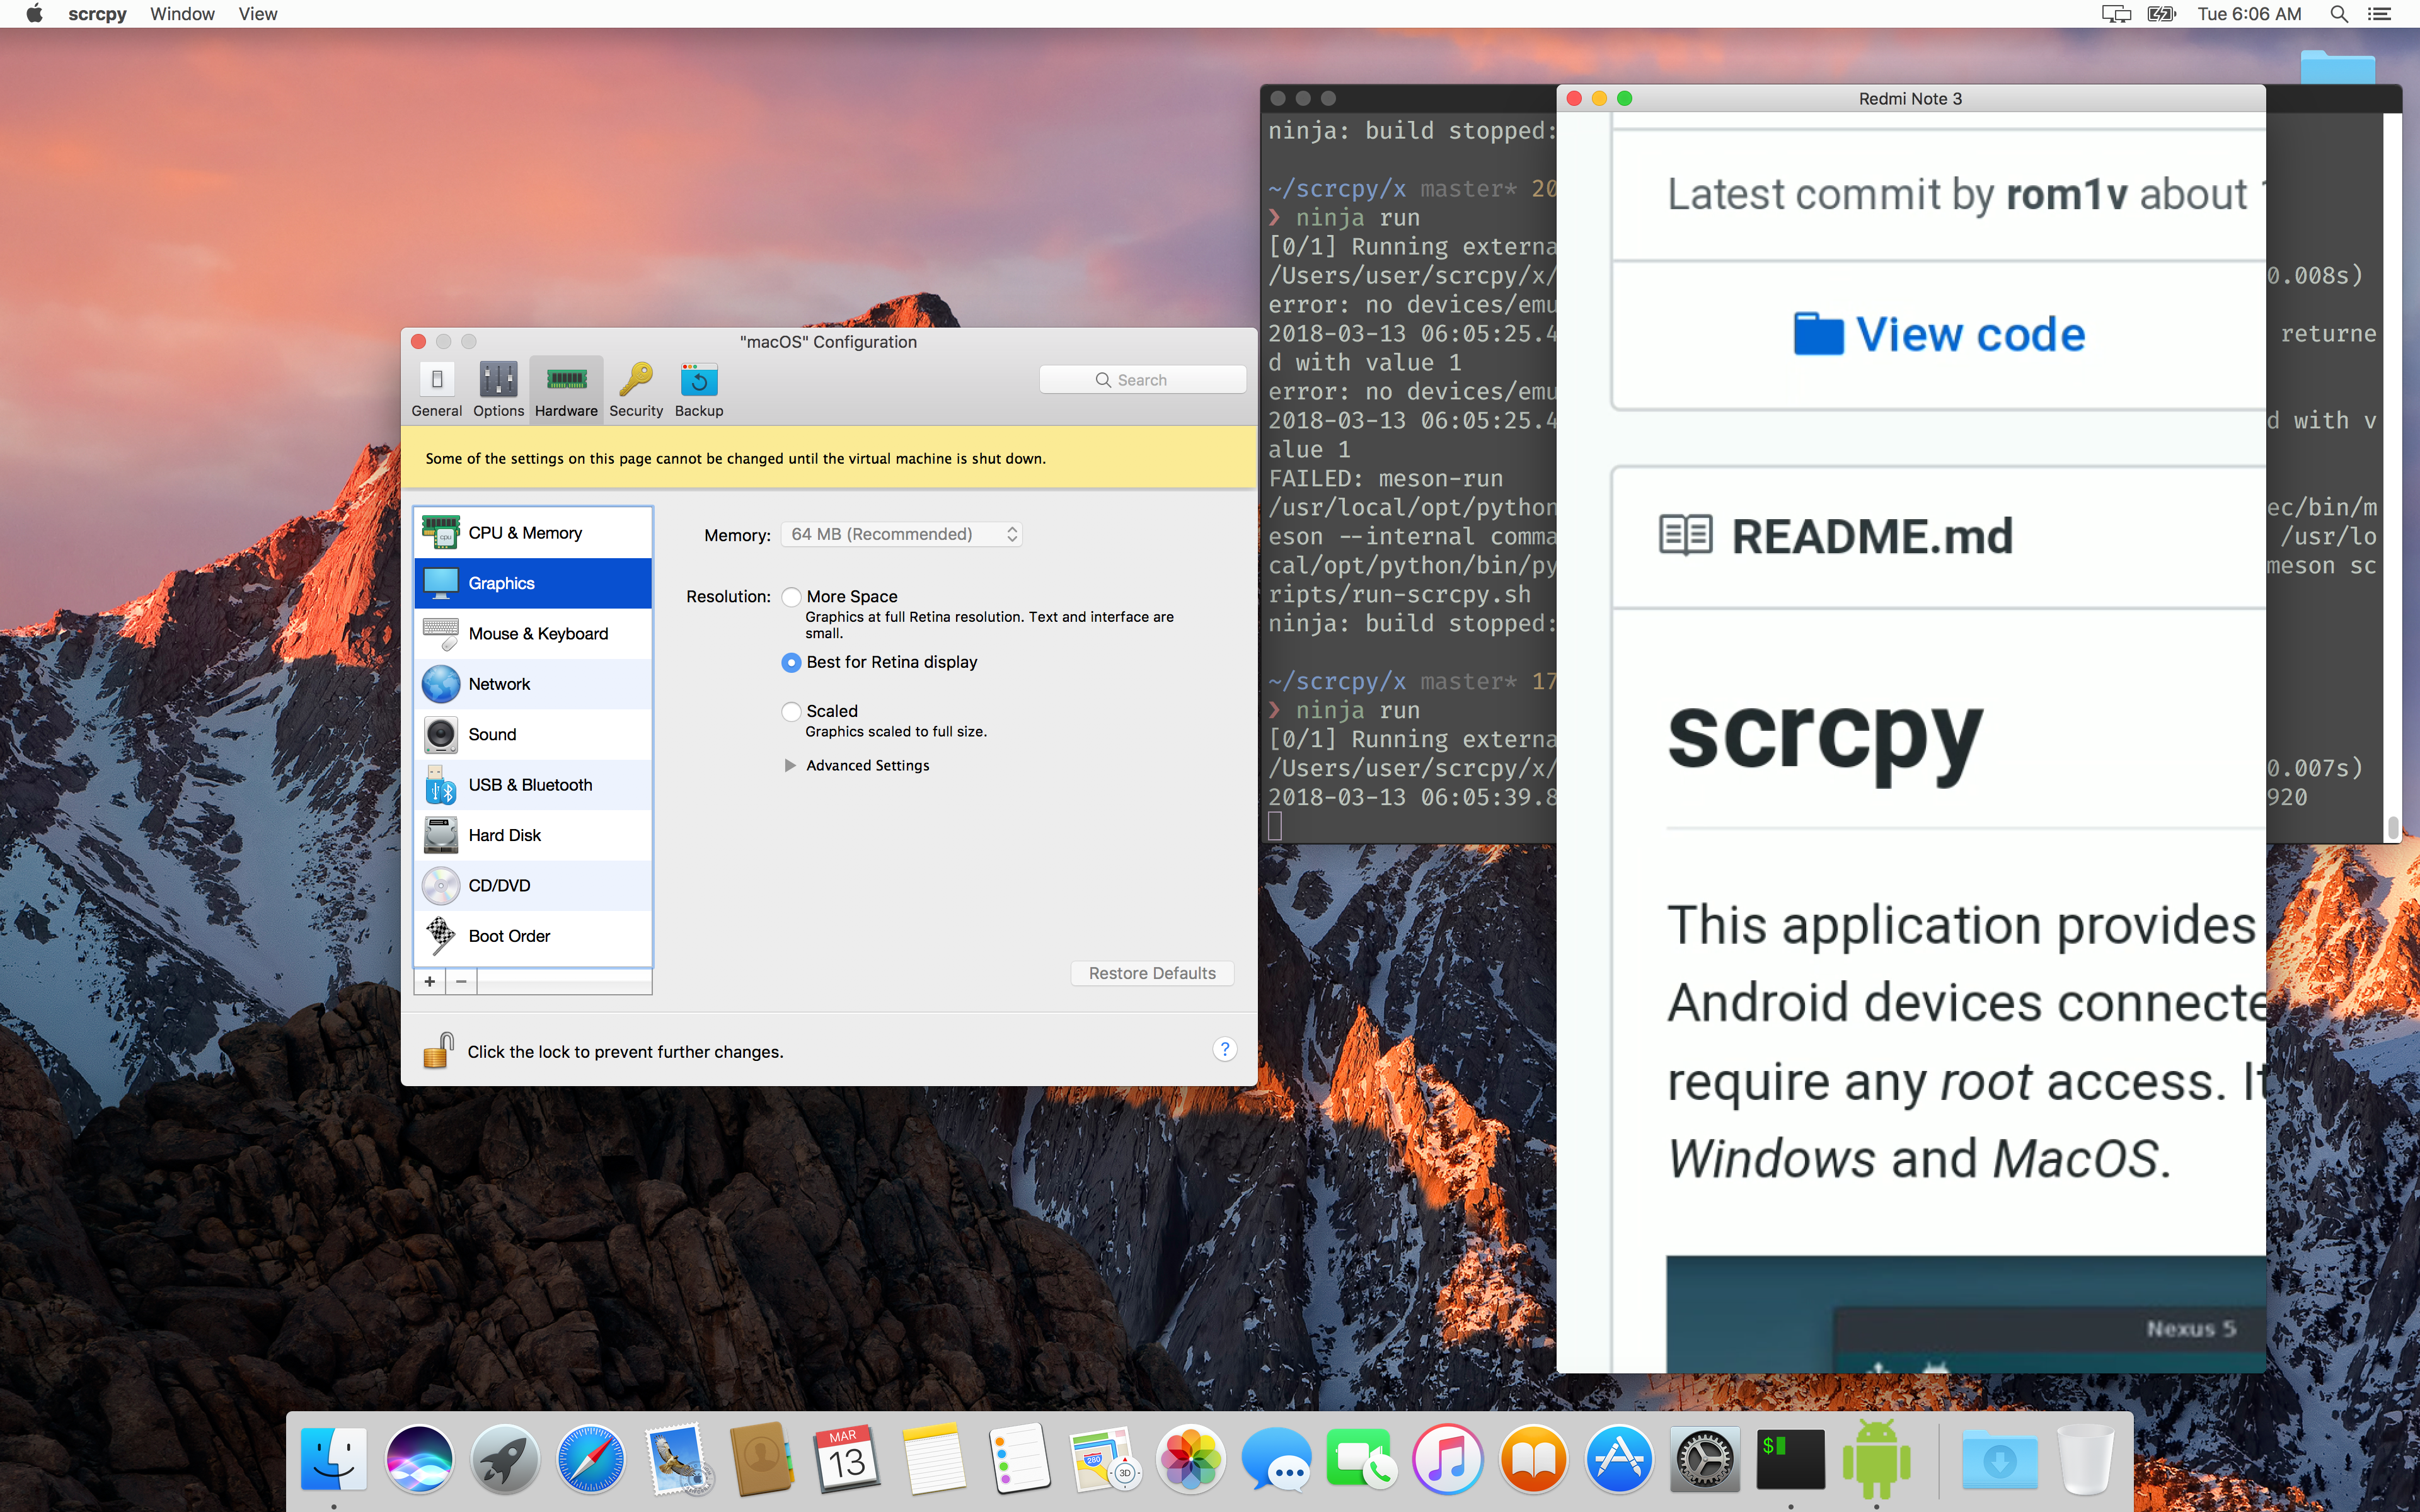Click the display mirroring menu bar icon
The height and width of the screenshot is (1512, 2420).
2115,14
